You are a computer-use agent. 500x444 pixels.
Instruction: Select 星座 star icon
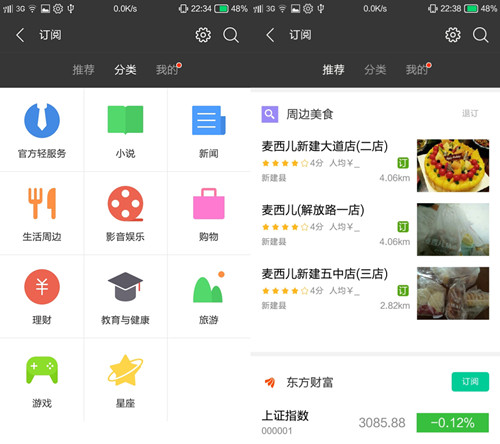[125, 370]
